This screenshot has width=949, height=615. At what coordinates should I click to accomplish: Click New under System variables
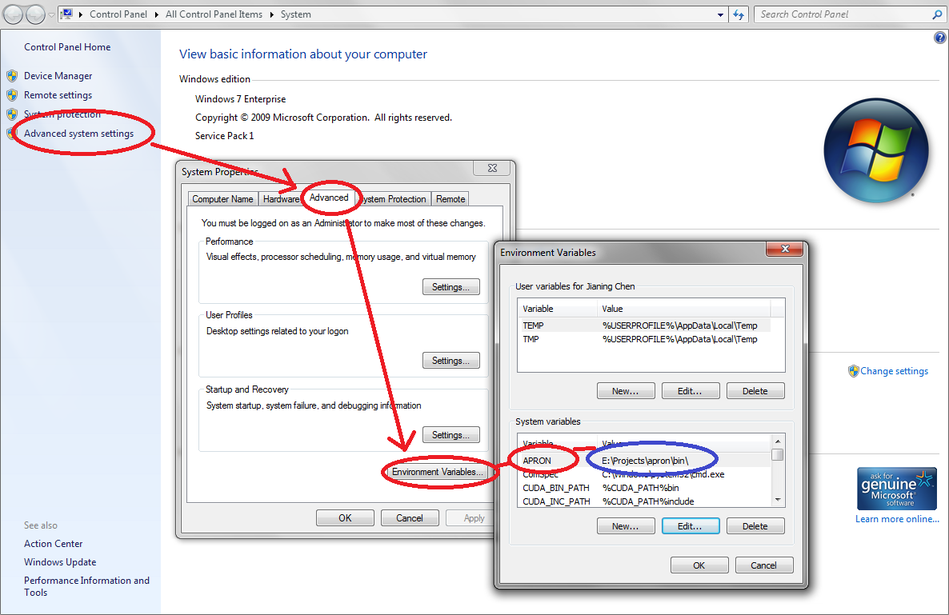click(626, 526)
